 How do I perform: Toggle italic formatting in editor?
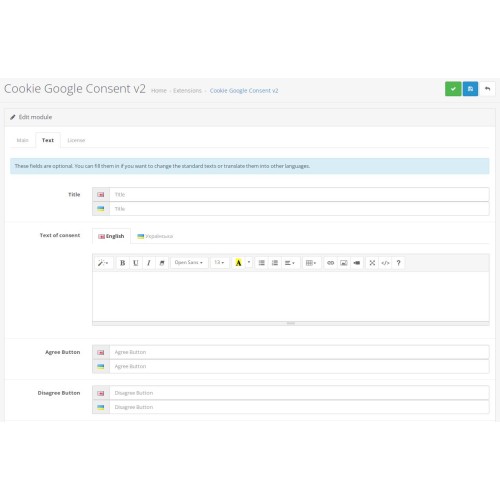click(x=149, y=263)
